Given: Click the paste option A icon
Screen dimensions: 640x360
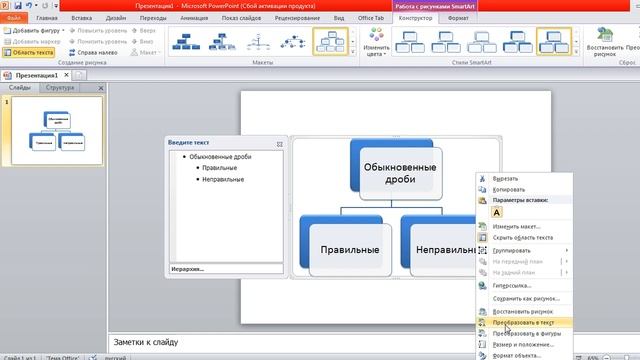Looking at the screenshot, I should pos(497,213).
